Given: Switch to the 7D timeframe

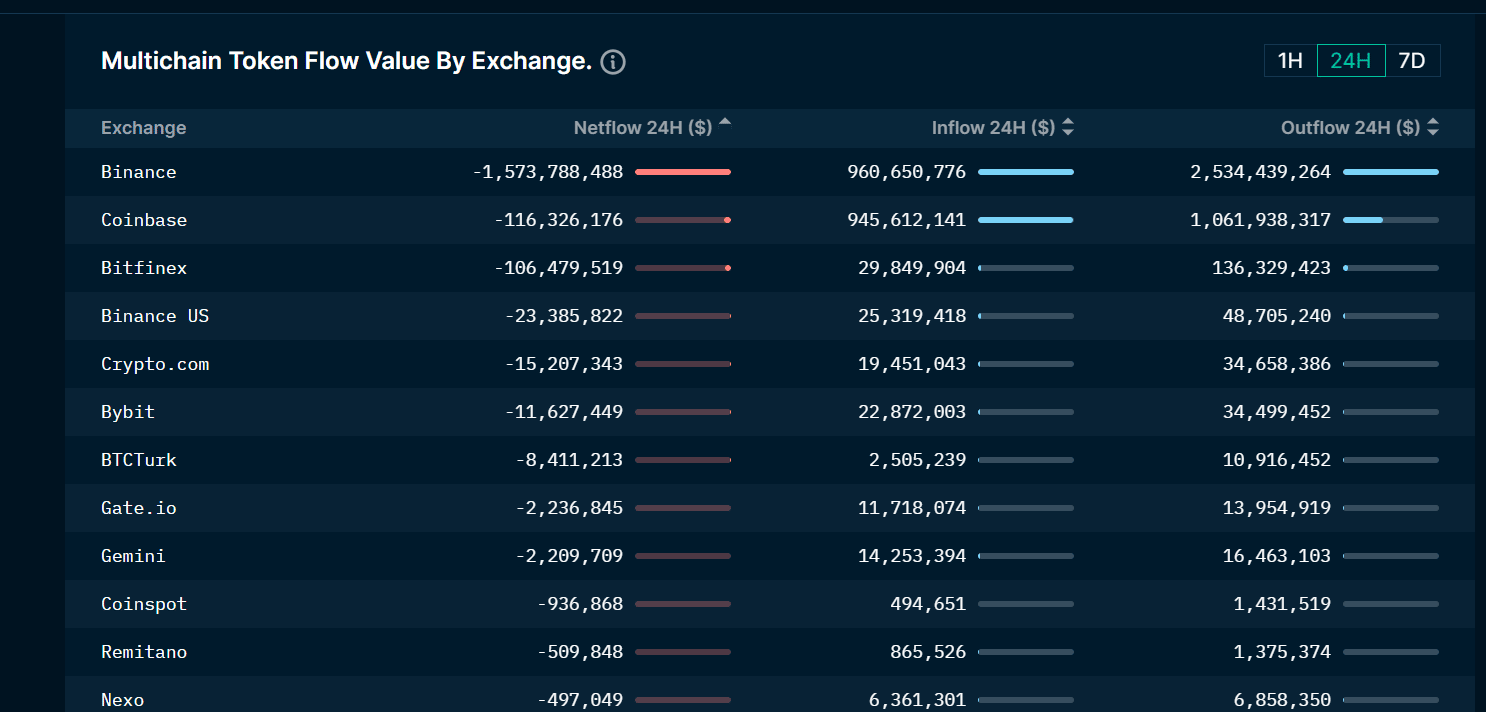Looking at the screenshot, I should point(1412,61).
